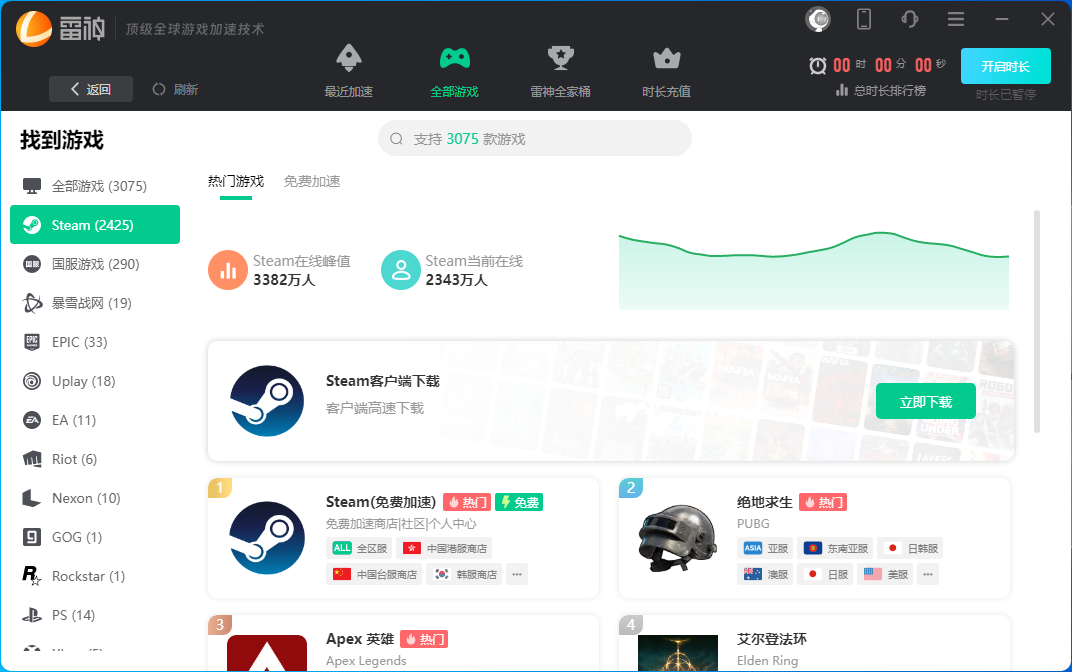Click the mobile phone icon in title bar
1072x672 pixels.
[864, 19]
